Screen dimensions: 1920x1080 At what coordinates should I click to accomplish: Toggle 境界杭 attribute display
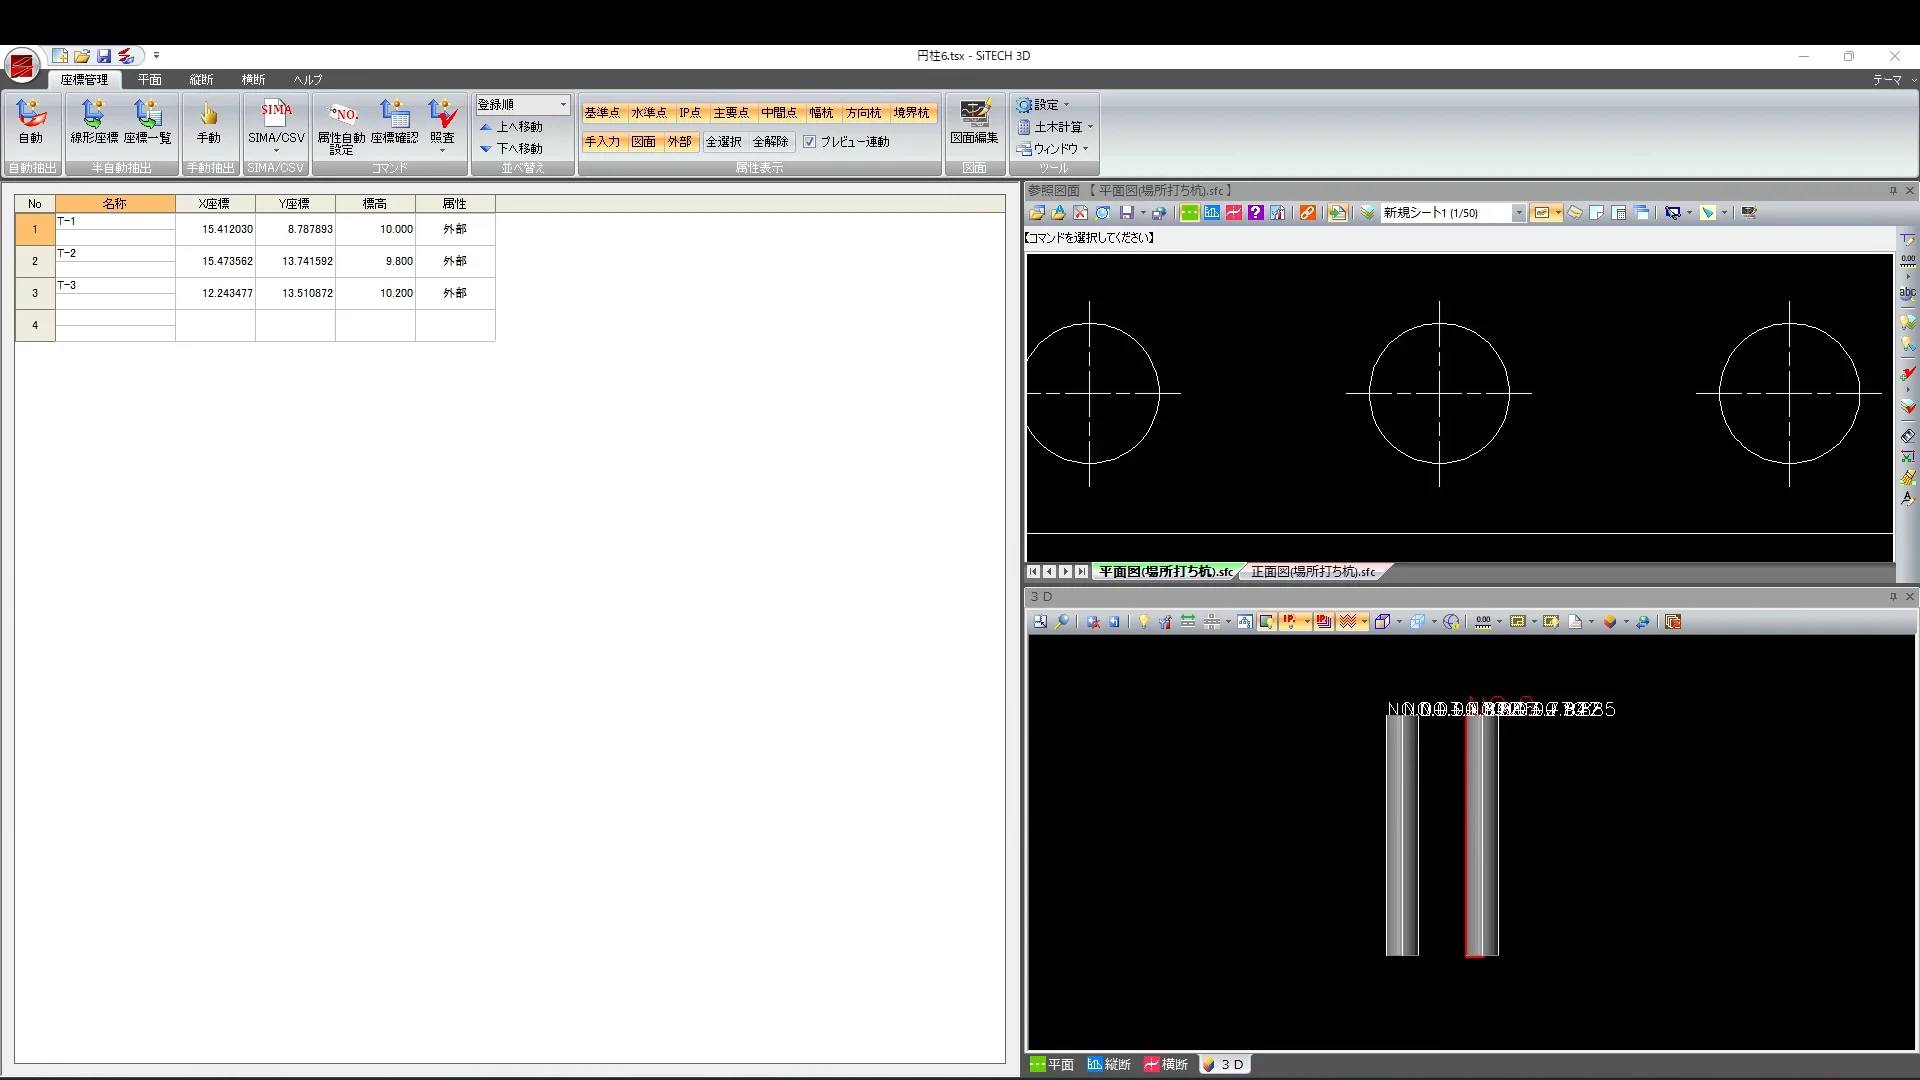point(912,113)
